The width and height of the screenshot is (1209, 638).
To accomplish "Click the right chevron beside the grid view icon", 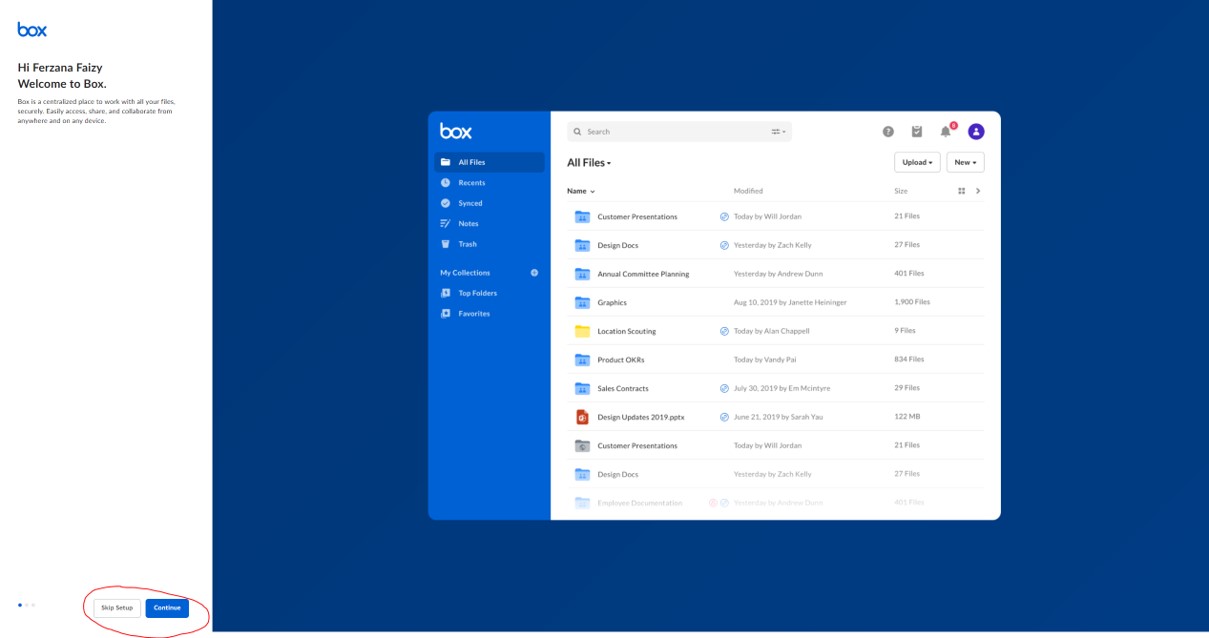I will [x=978, y=190].
